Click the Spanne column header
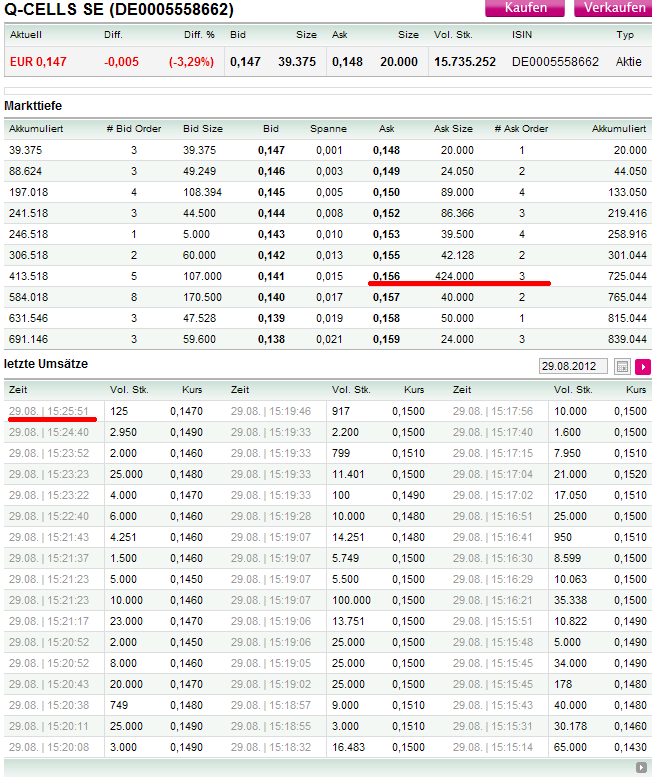Image resolution: width=652 pixels, height=777 pixels. [x=328, y=129]
